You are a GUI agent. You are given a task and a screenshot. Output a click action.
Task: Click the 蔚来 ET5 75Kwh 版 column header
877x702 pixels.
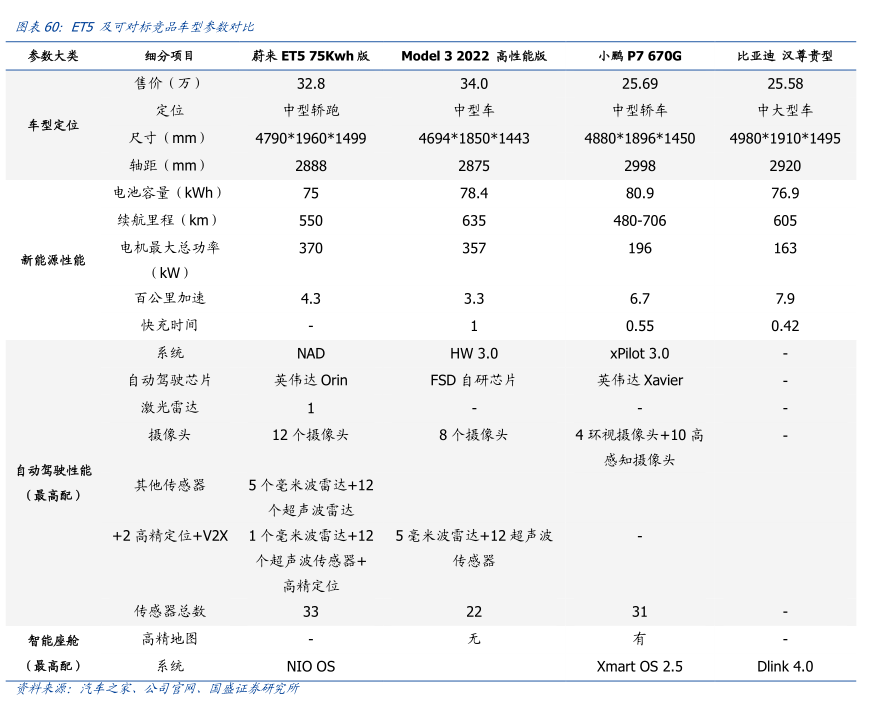pos(310,56)
